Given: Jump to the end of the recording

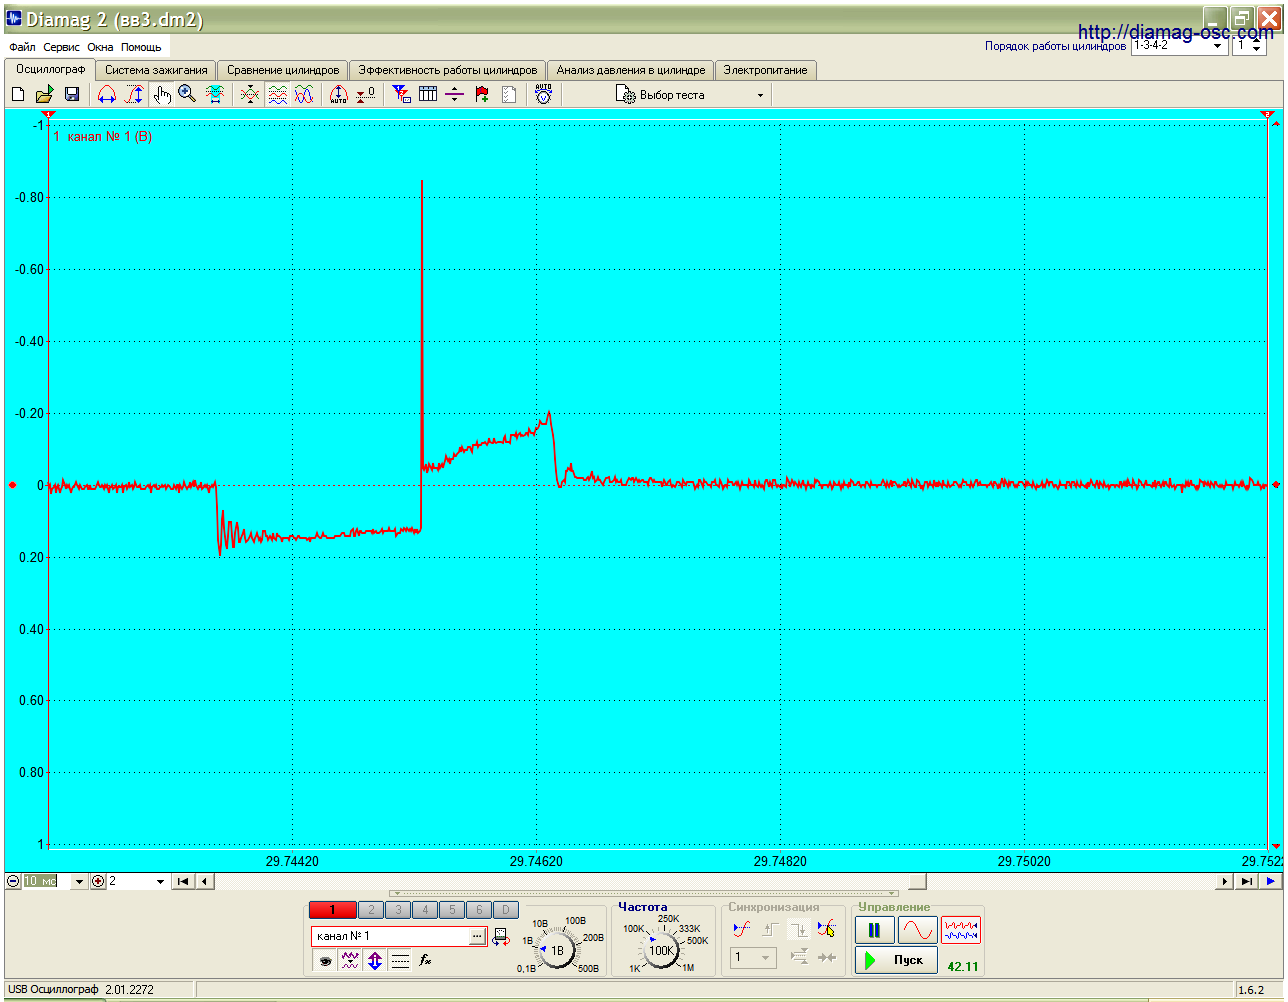Looking at the screenshot, I should (1246, 881).
